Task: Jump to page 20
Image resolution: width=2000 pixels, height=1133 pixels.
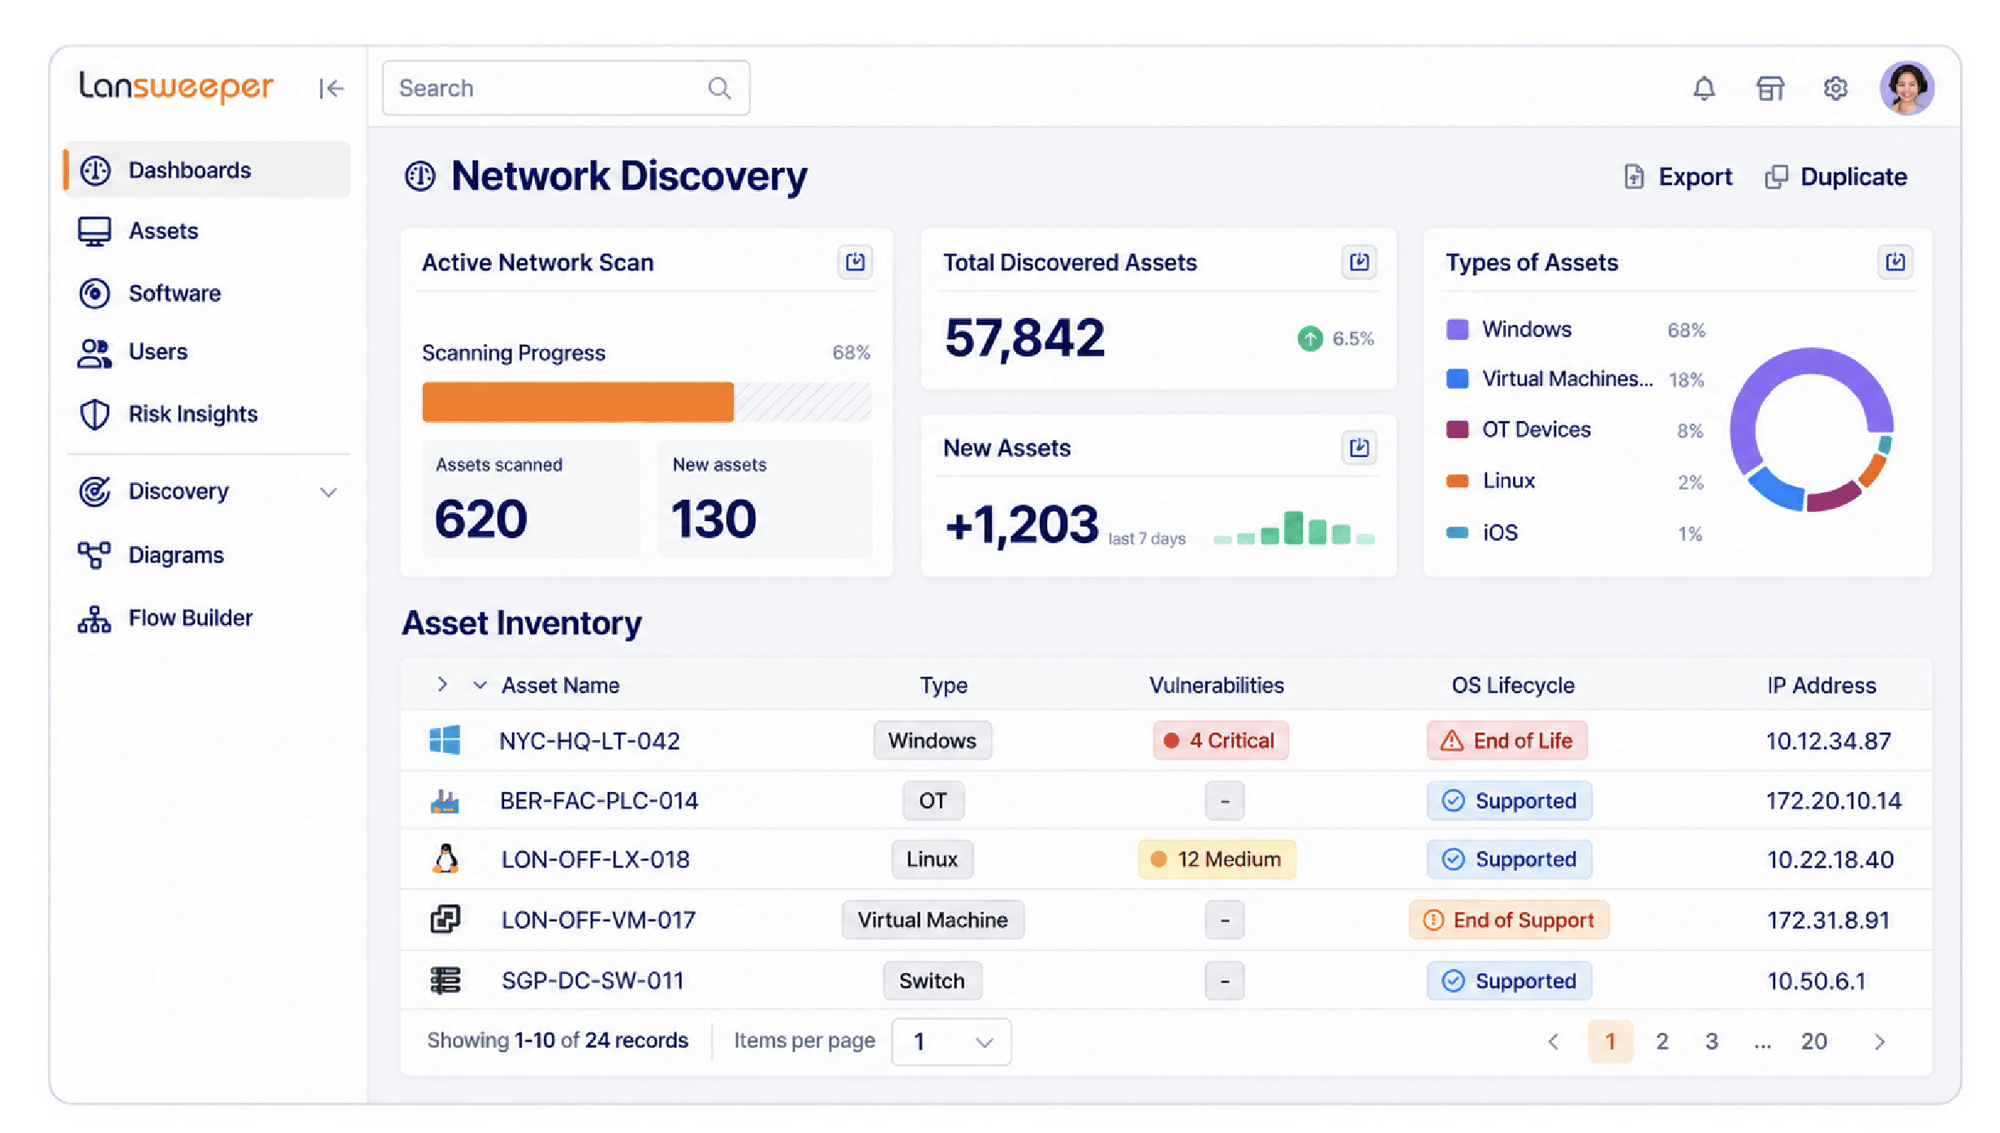Action: click(1814, 1041)
